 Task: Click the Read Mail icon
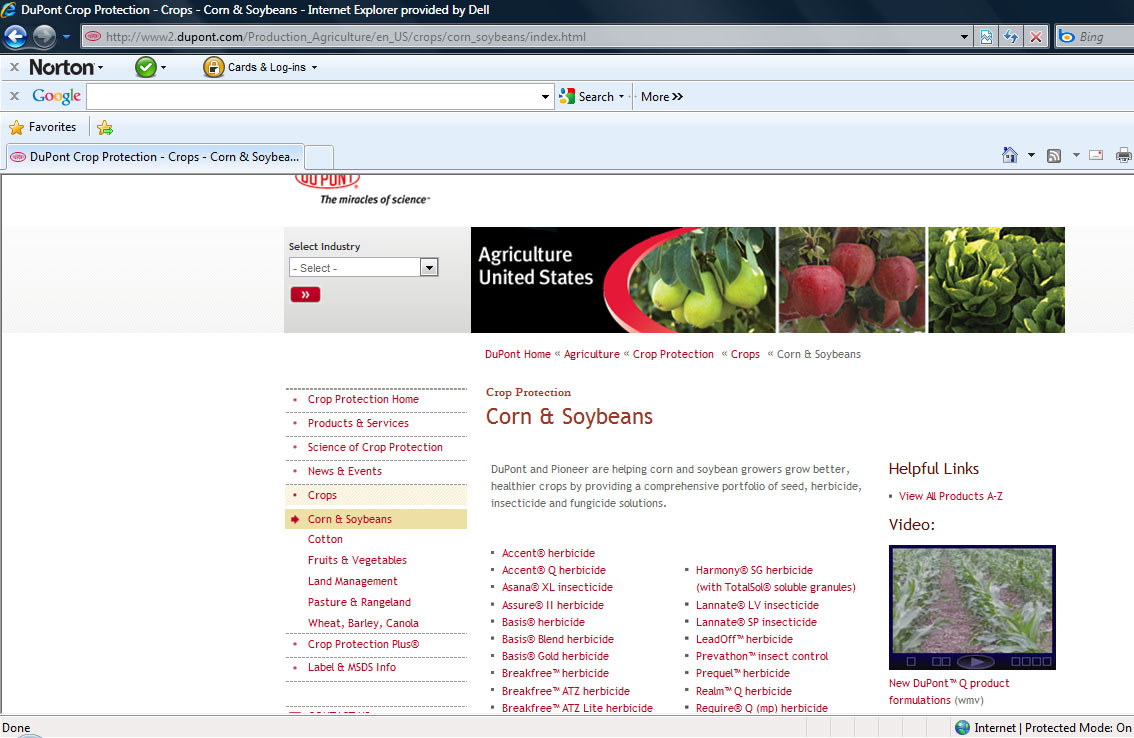1096,155
